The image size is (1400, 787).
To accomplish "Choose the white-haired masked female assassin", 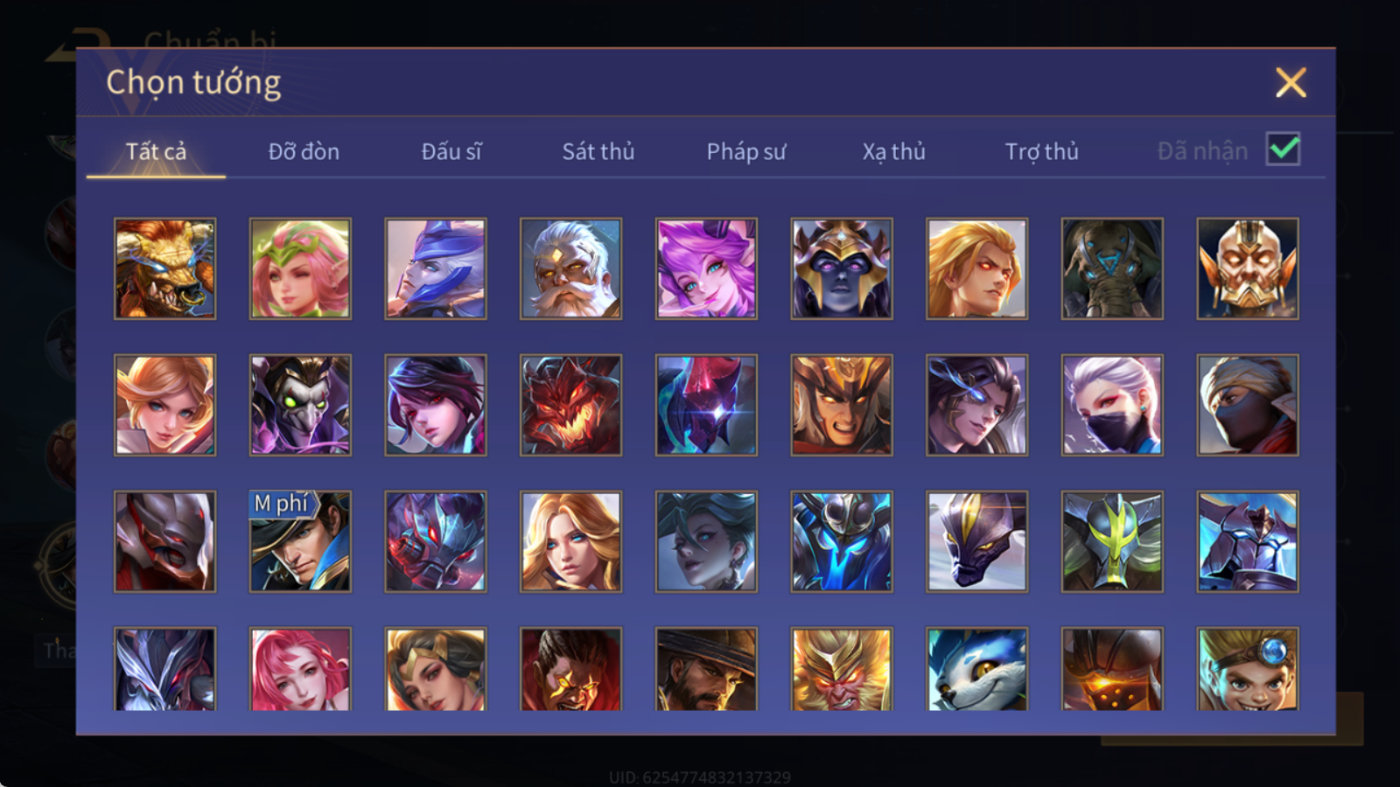I will (1113, 405).
